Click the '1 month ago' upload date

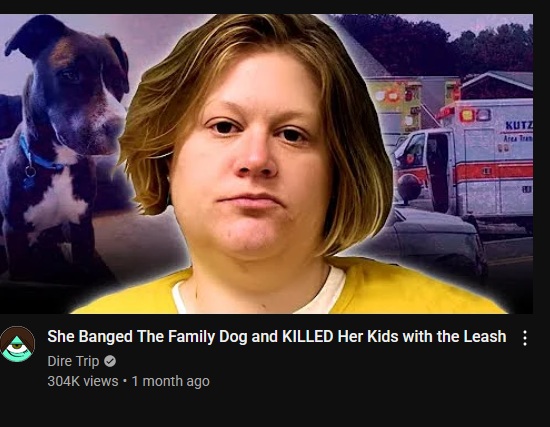point(170,381)
